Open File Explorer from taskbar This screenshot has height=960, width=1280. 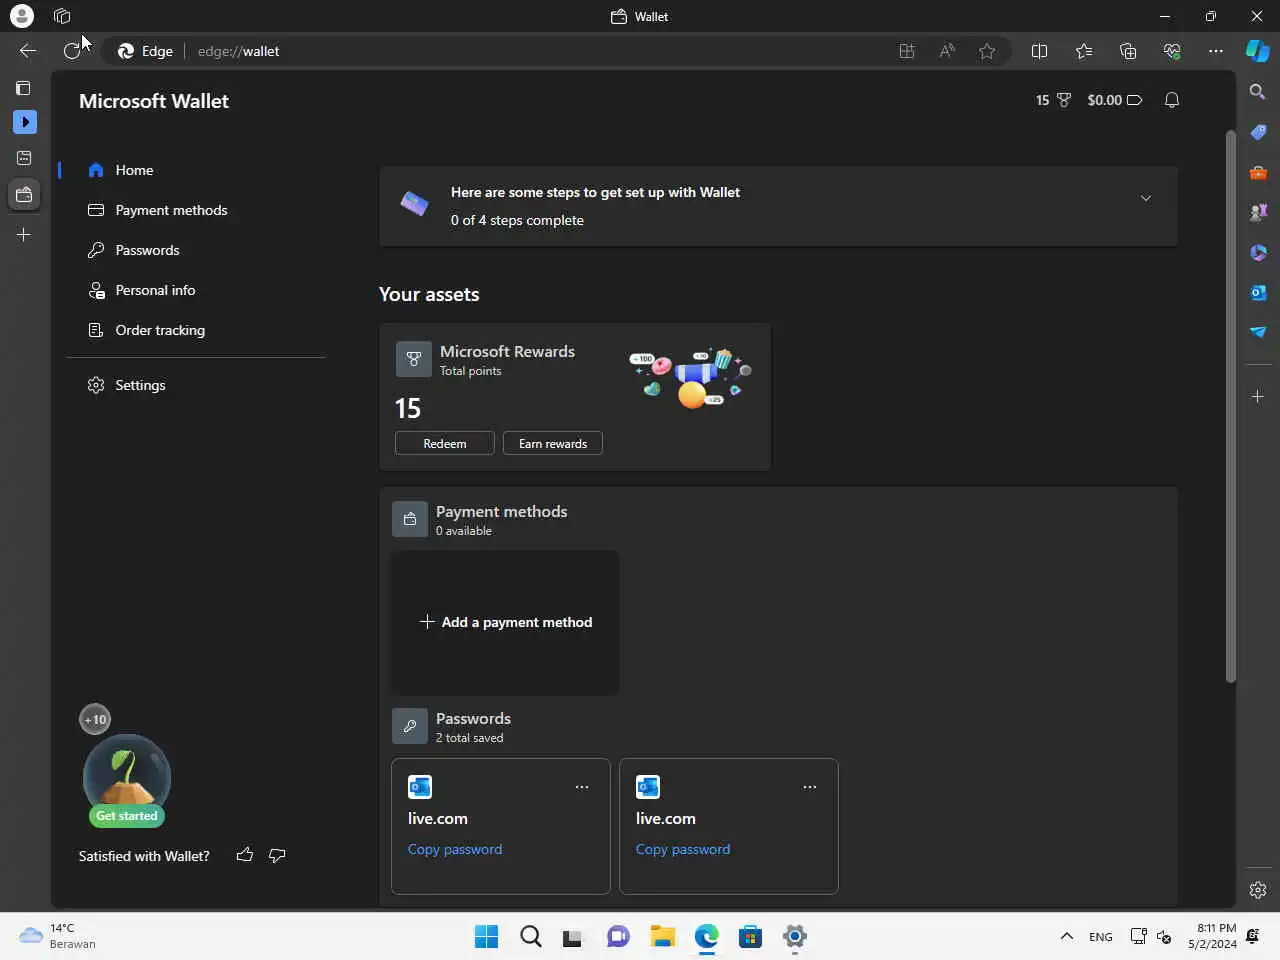point(662,937)
